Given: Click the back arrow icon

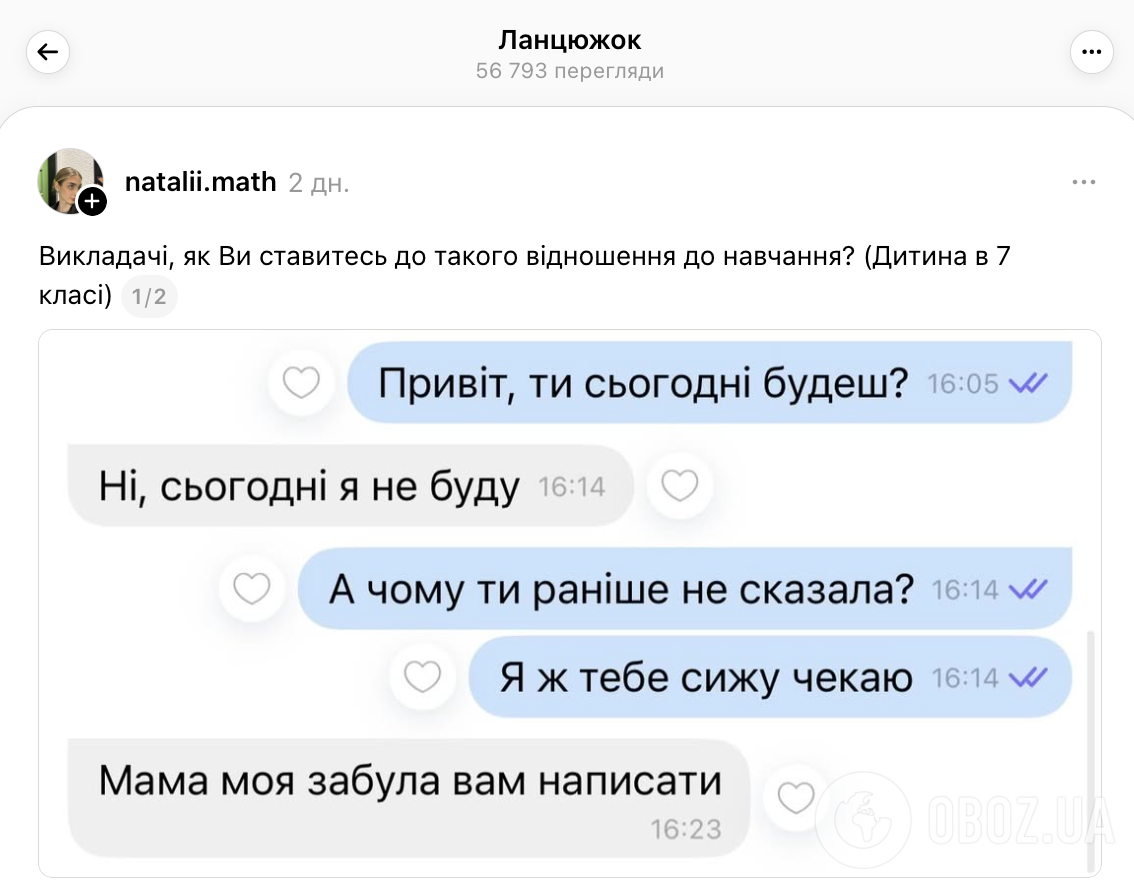Looking at the screenshot, I should (48, 51).
